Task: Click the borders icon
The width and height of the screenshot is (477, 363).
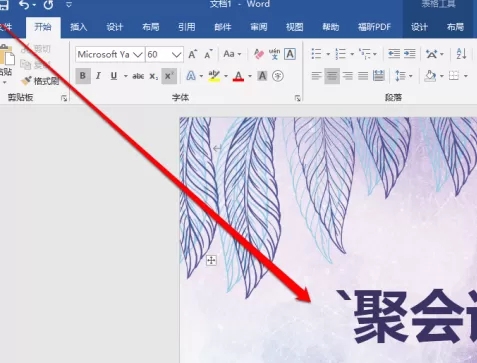Action: click(x=454, y=76)
